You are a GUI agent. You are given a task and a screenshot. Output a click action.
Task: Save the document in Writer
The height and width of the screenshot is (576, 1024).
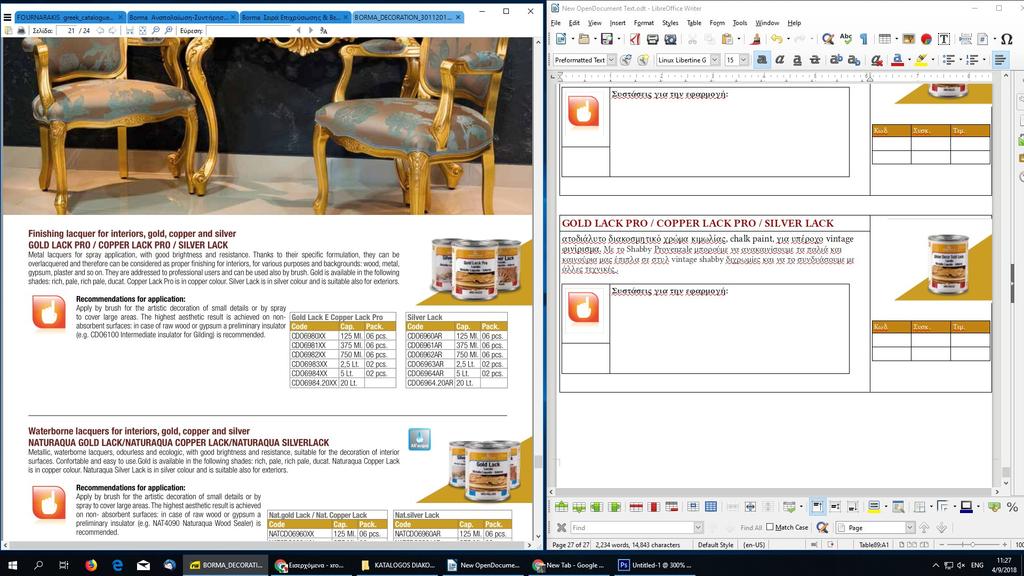tap(607, 39)
